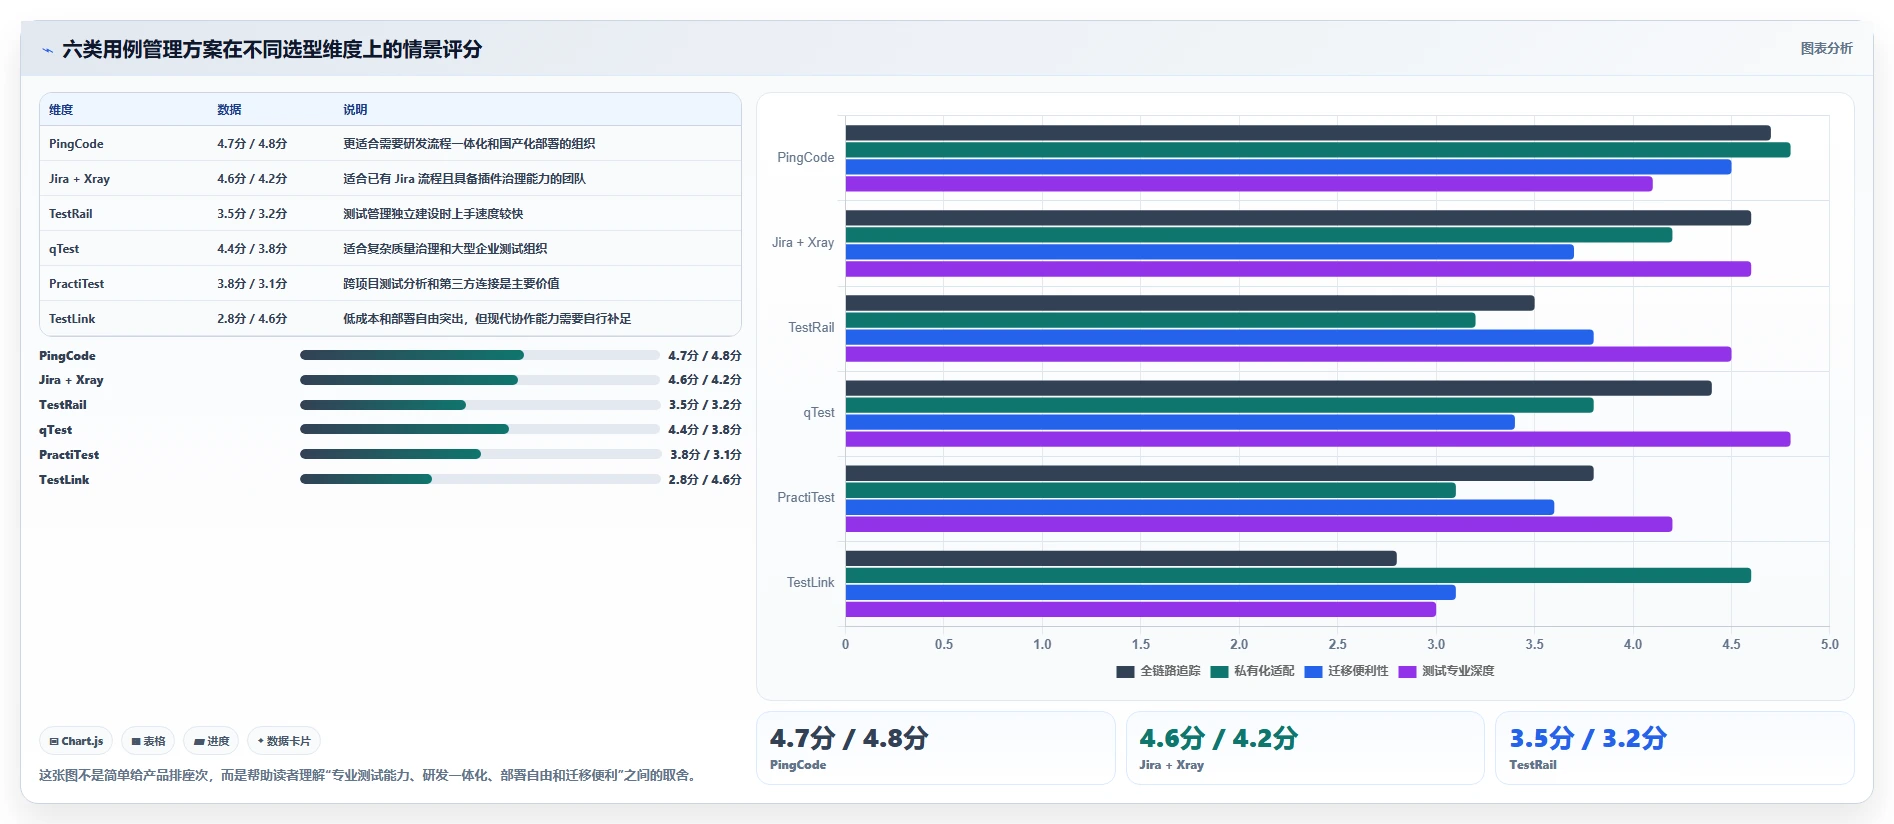Select the 表格 tag pill

pos(148,741)
